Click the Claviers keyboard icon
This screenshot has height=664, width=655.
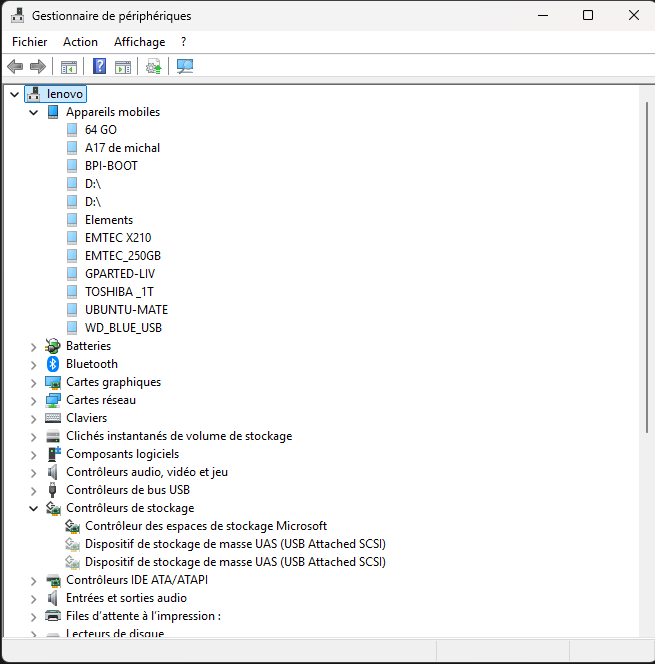point(53,418)
